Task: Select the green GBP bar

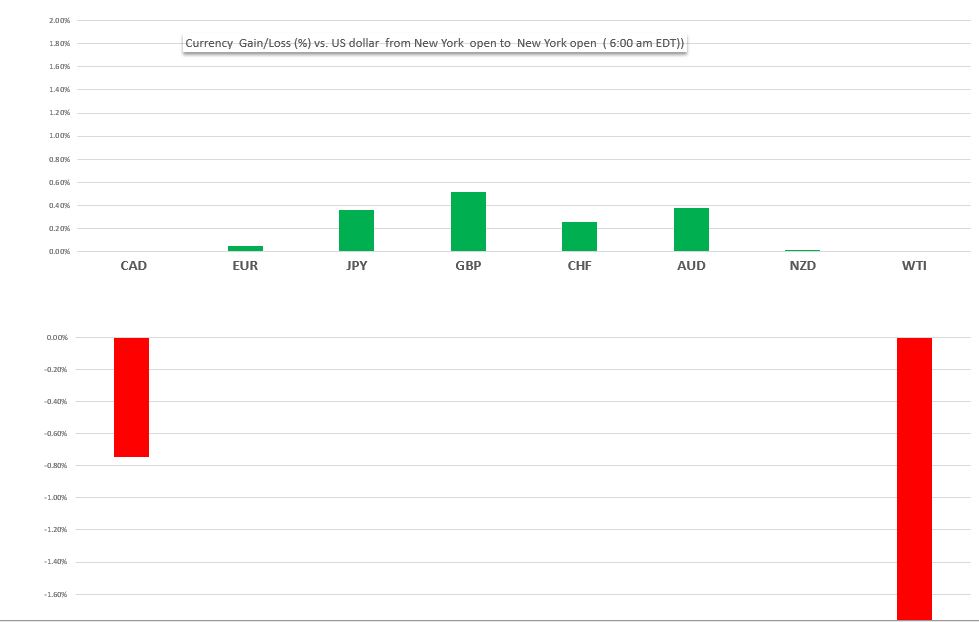Action: click(468, 222)
